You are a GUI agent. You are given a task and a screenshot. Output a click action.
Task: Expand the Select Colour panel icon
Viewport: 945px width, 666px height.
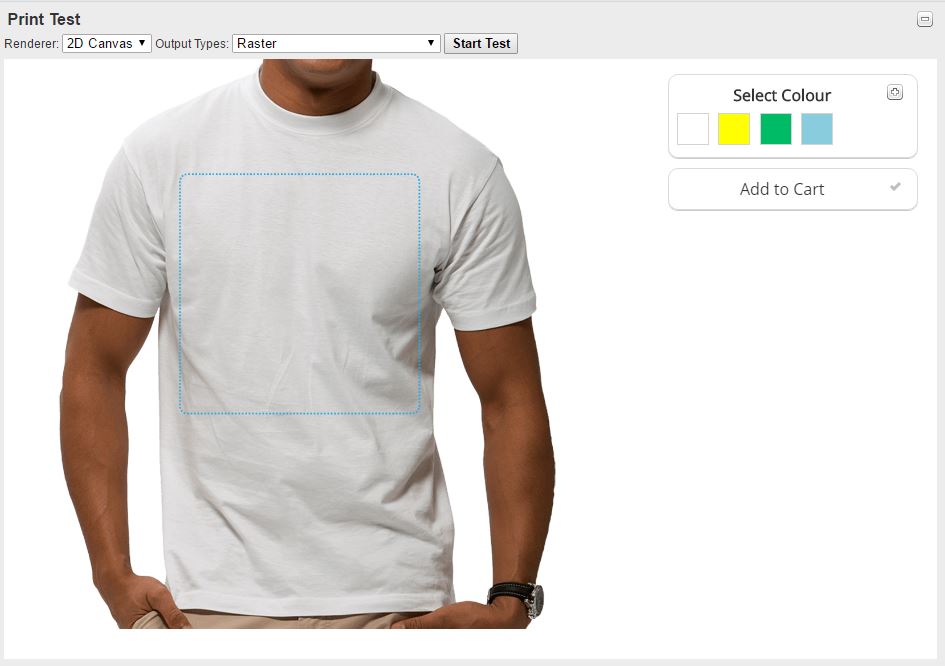(x=895, y=92)
